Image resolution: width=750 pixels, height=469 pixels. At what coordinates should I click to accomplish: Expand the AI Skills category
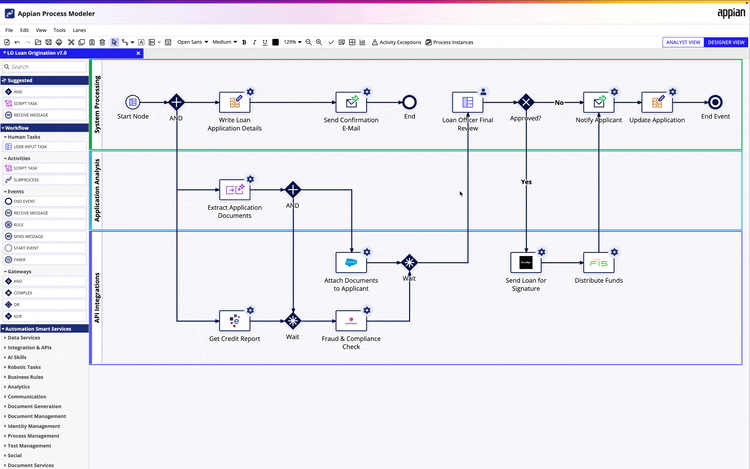(x=16, y=357)
